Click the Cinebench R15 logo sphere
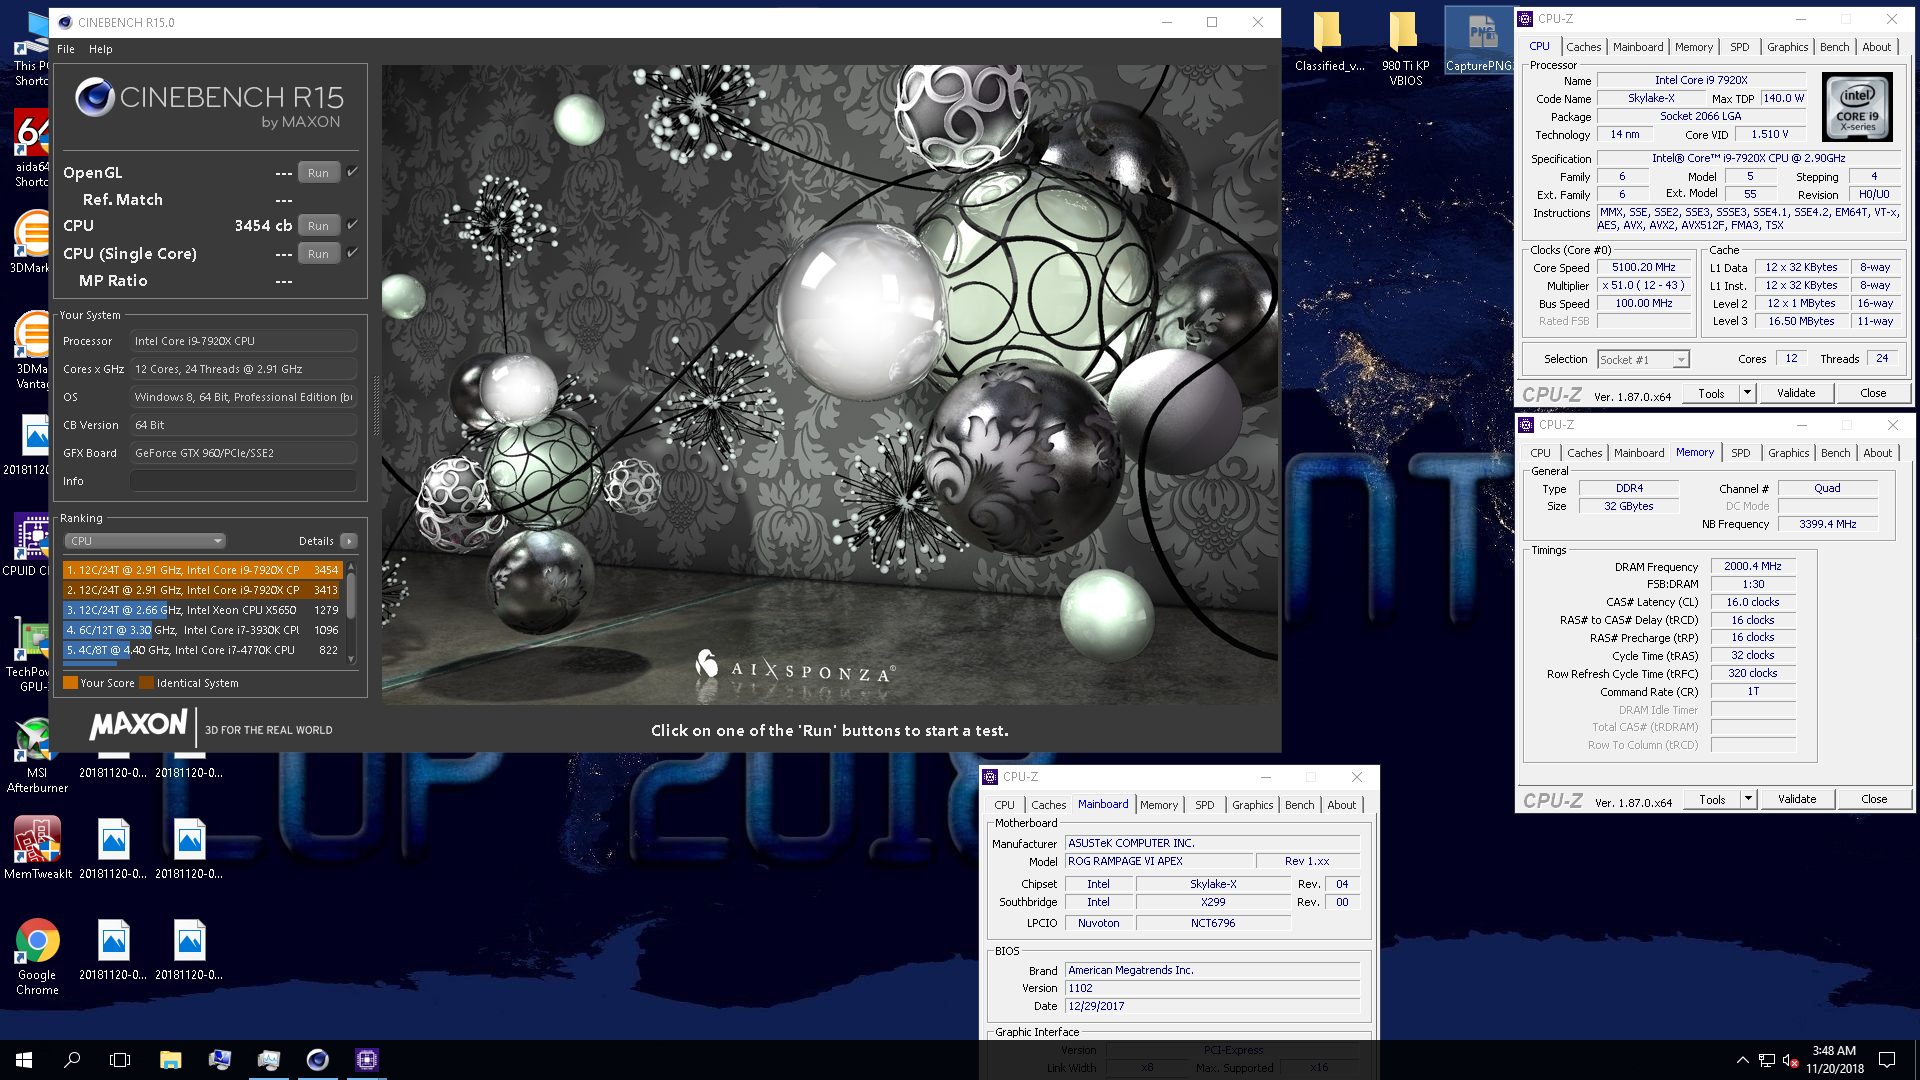 (95, 97)
